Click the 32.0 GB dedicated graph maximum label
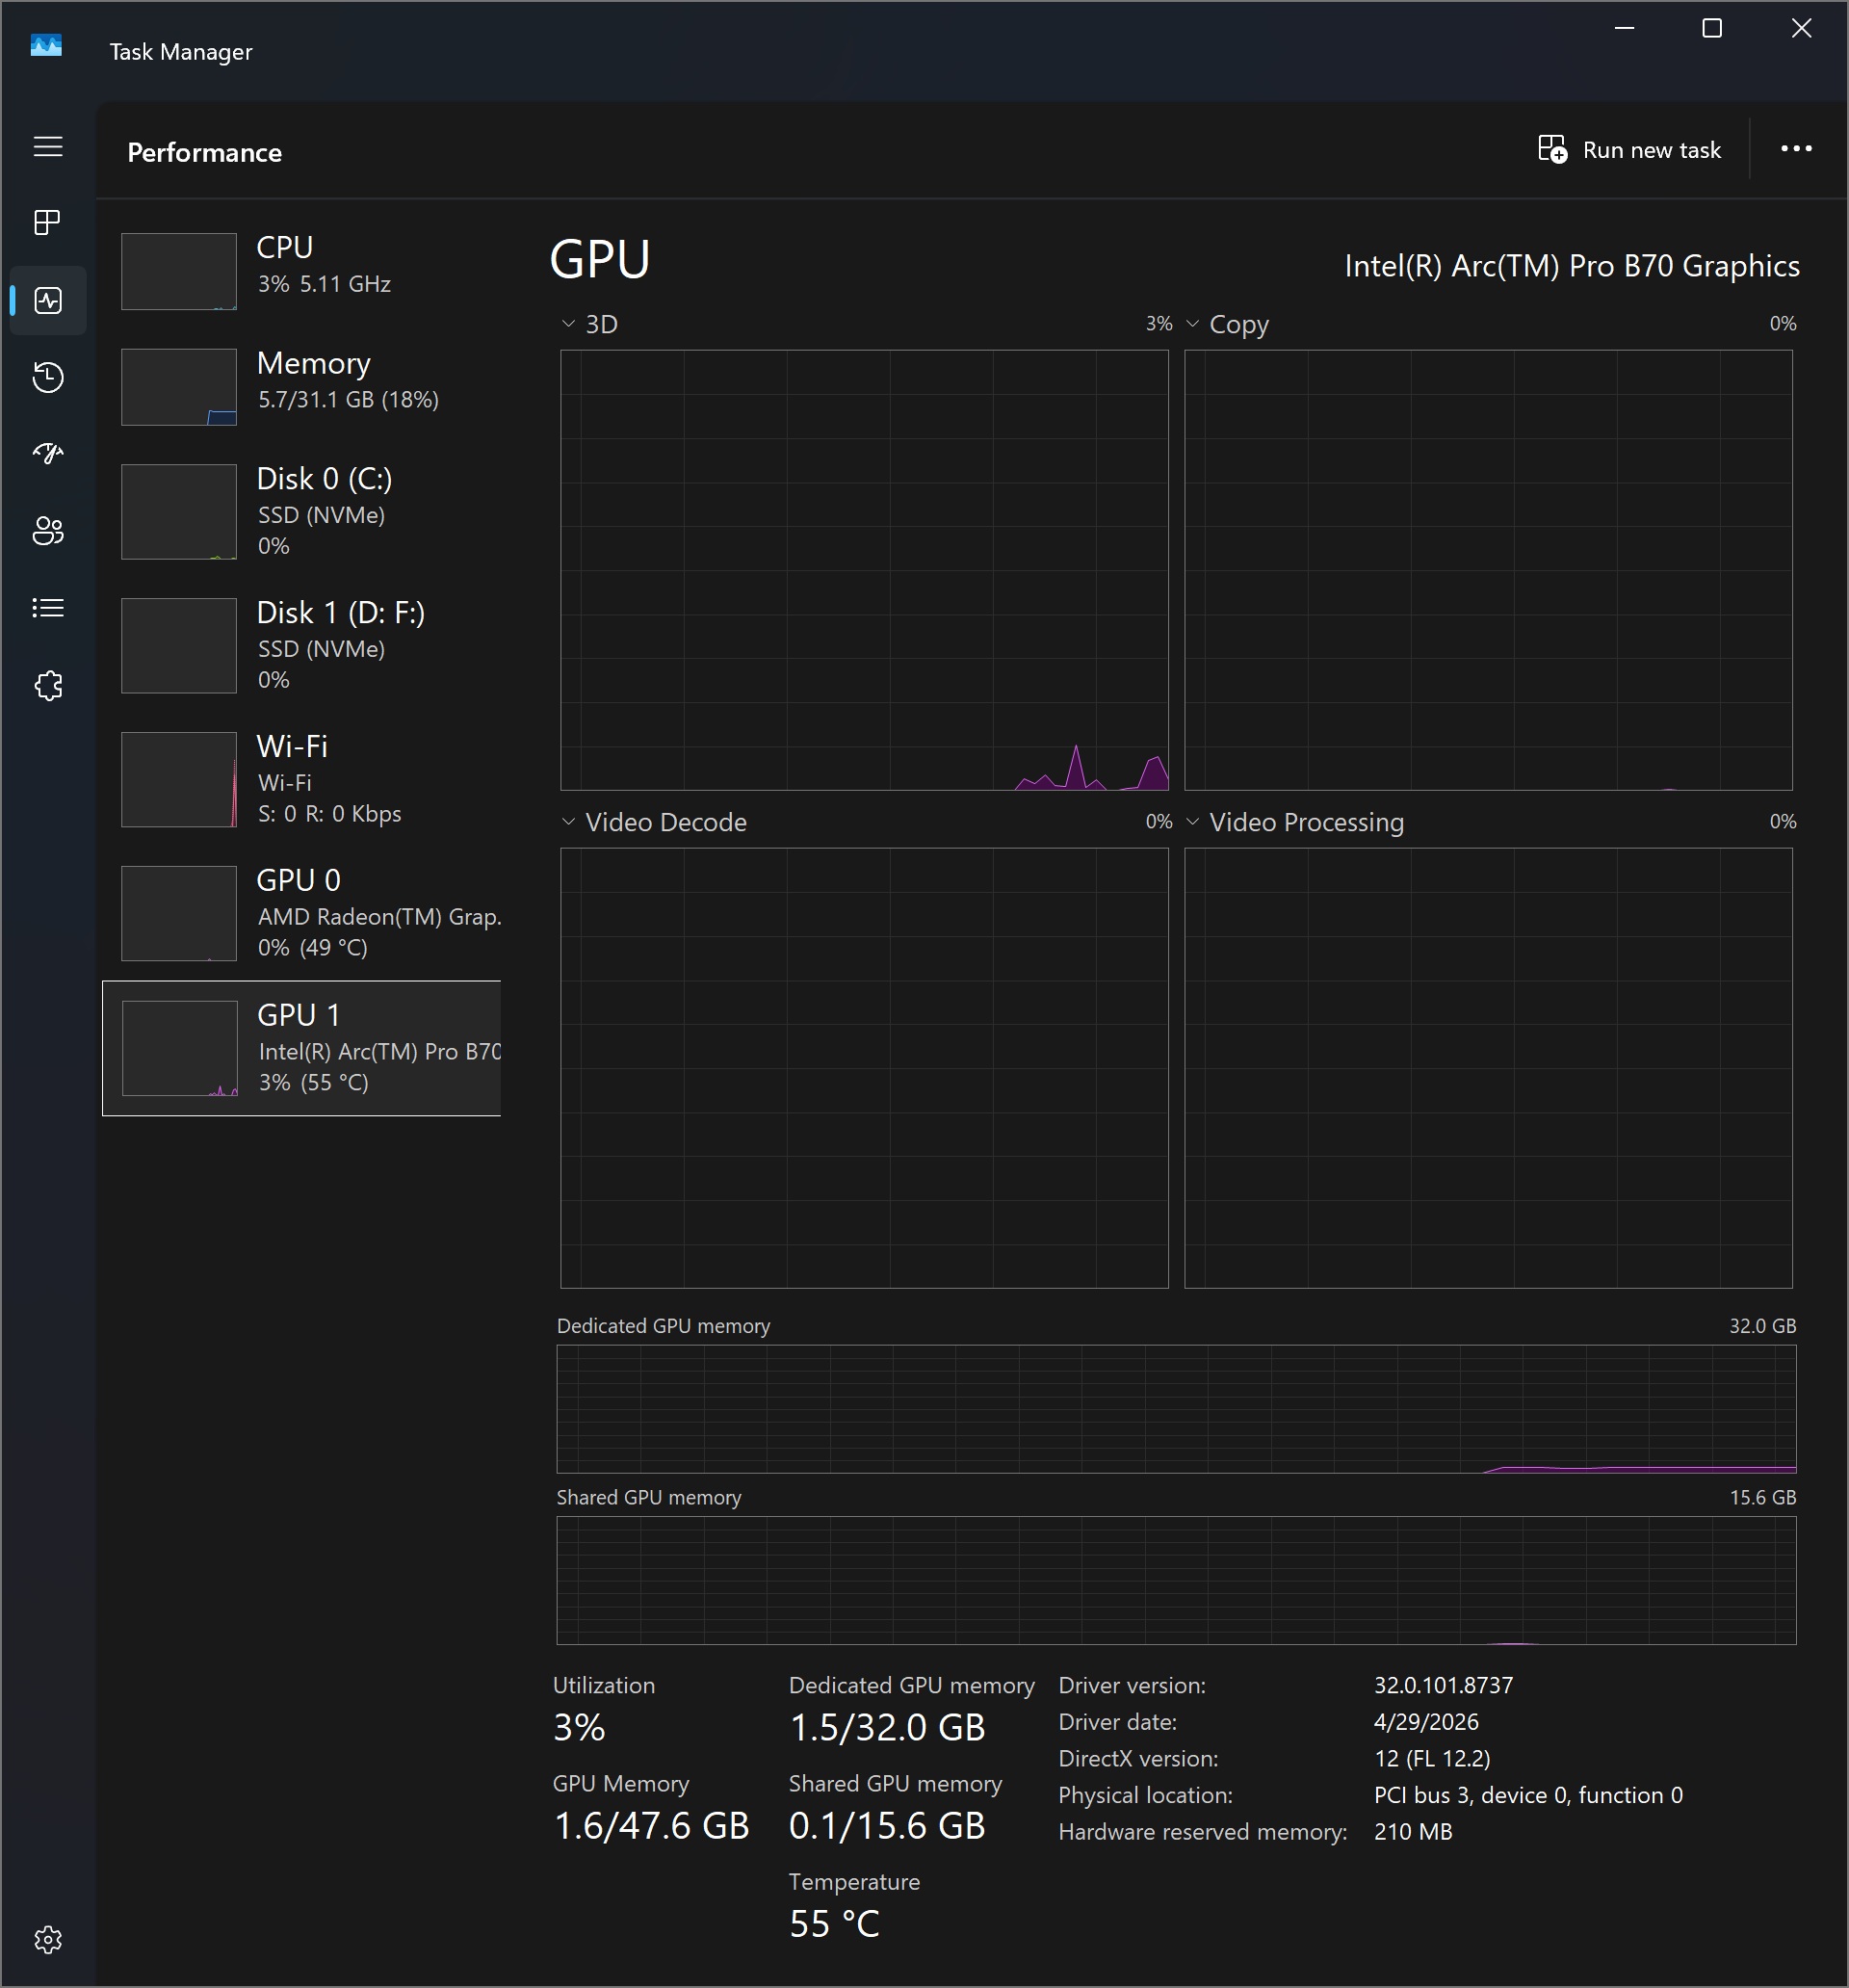1849x1988 pixels. (x=1762, y=1326)
